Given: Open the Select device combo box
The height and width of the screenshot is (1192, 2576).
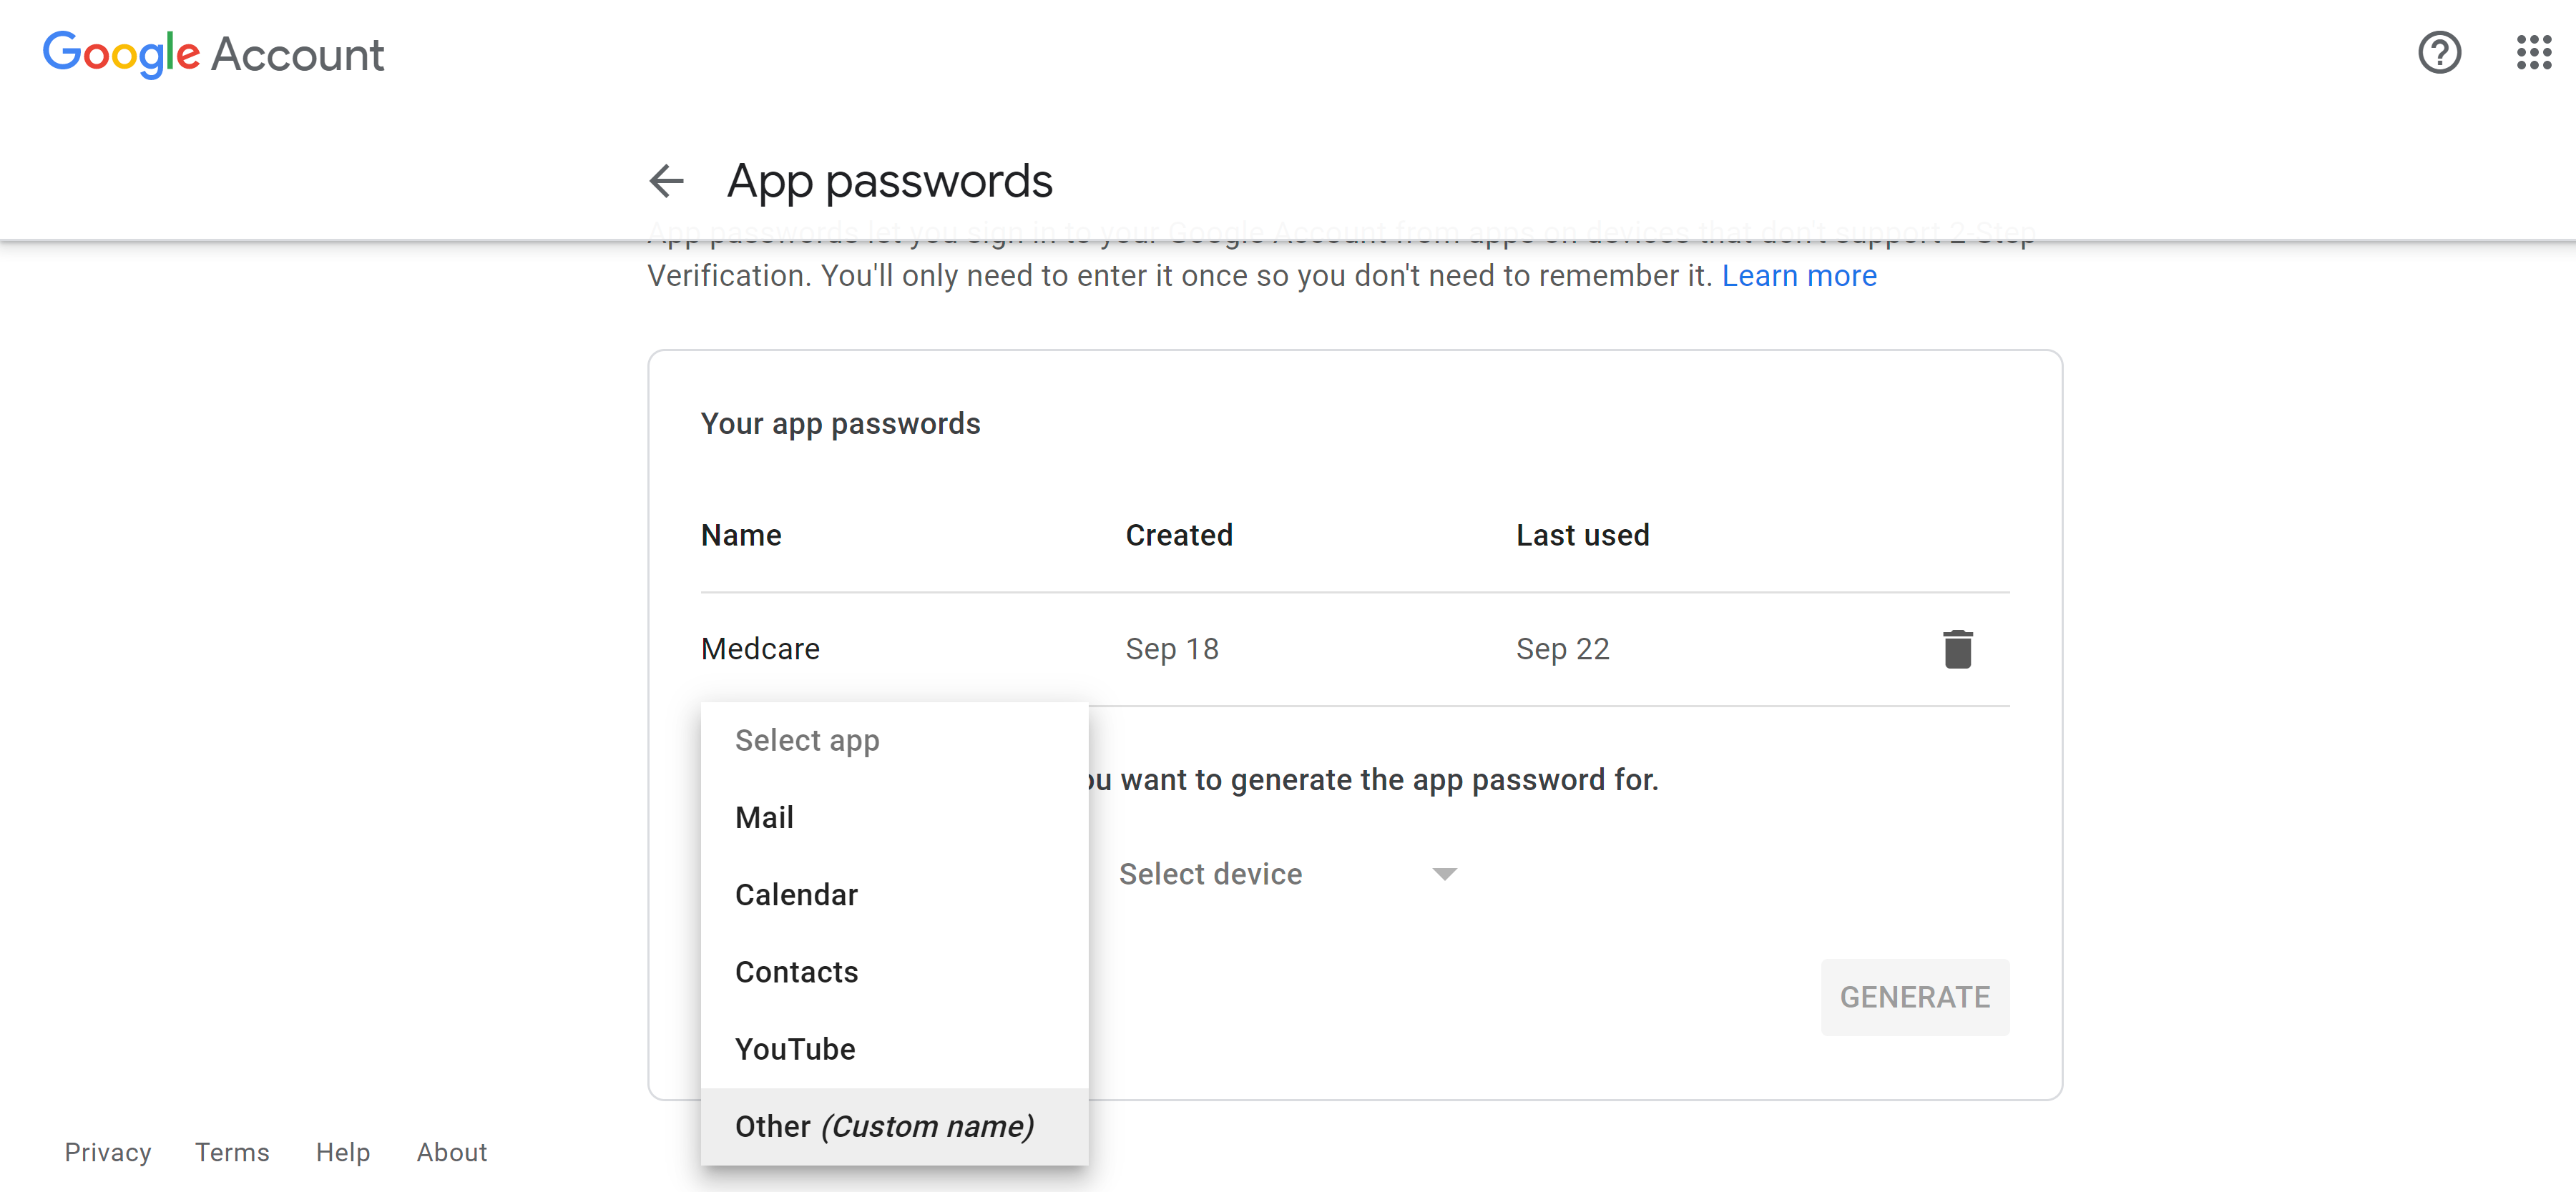Looking at the screenshot, I should click(1285, 874).
